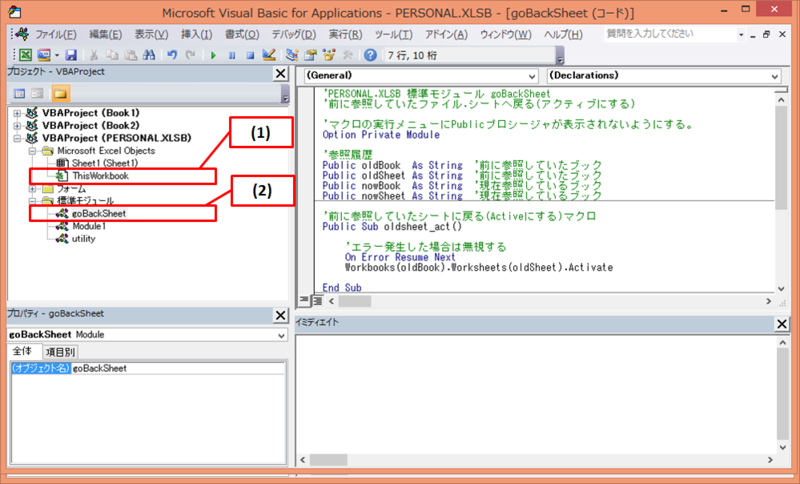Toggle Folders view in Project pane
The height and width of the screenshot is (484, 800).
click(x=60, y=93)
